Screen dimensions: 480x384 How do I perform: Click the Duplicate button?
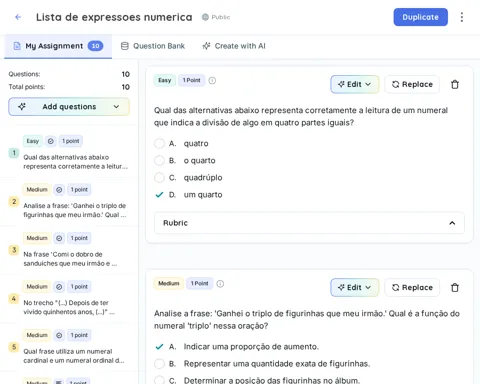(421, 17)
